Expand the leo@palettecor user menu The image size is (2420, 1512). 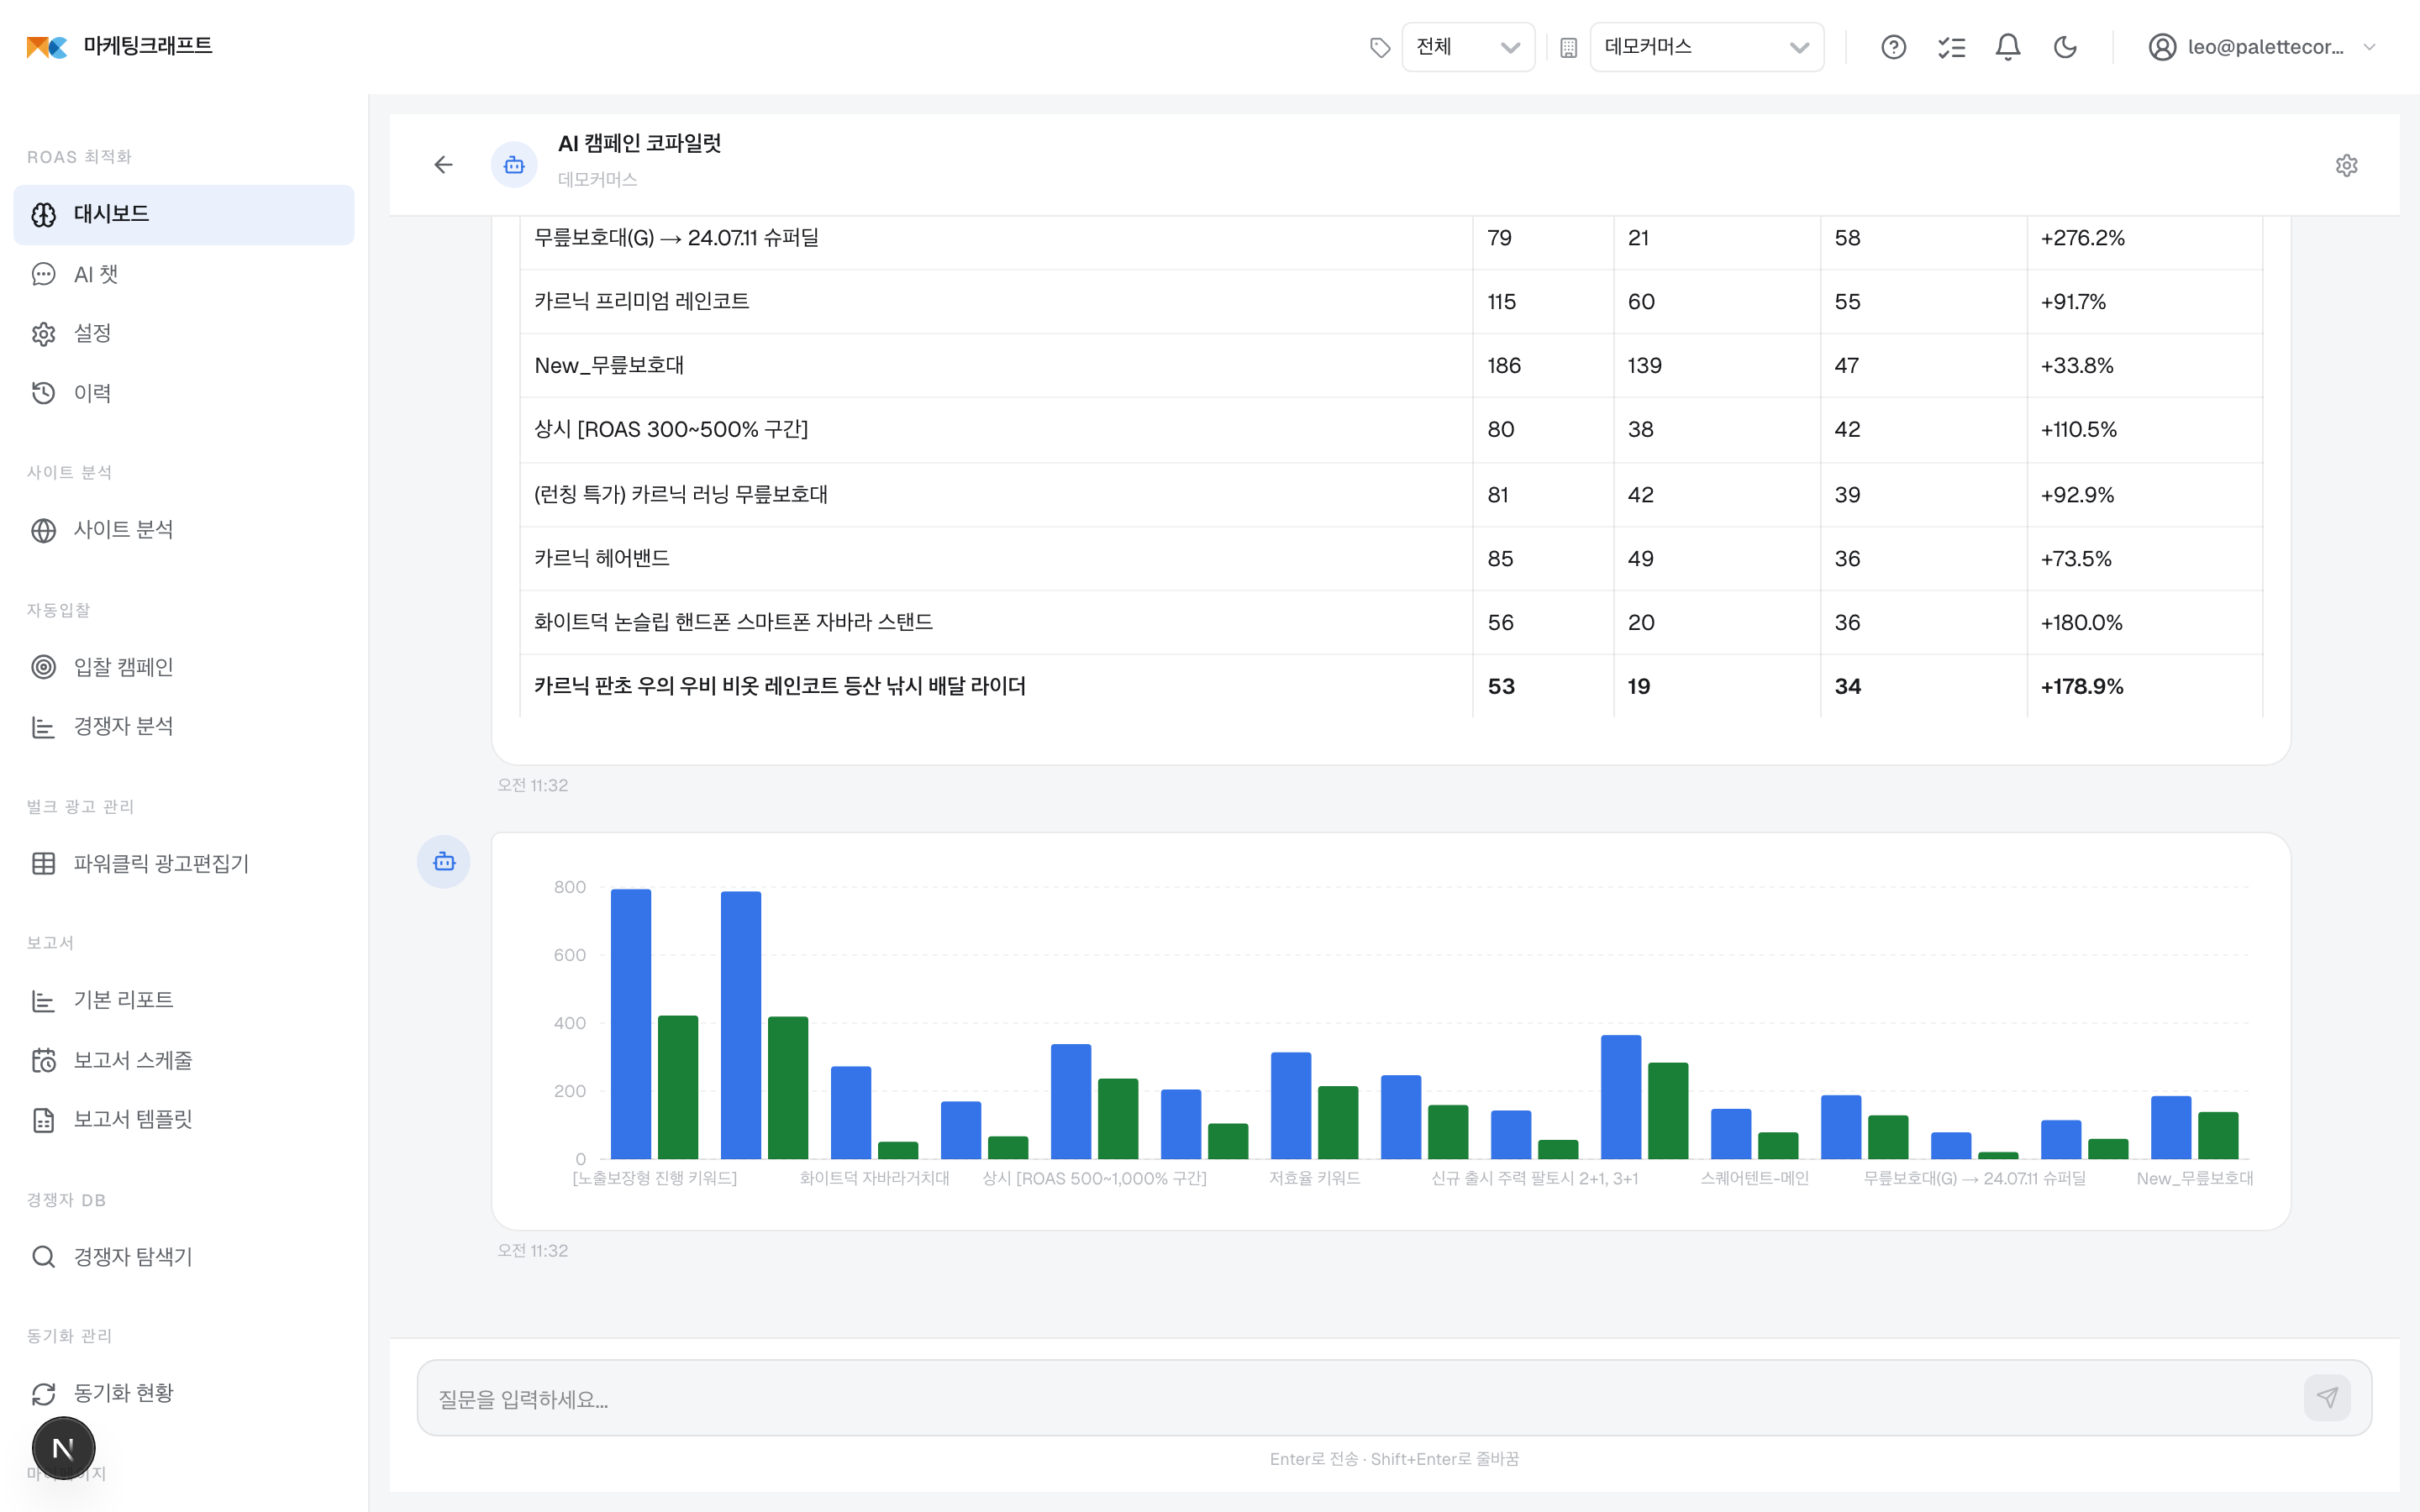[2262, 47]
